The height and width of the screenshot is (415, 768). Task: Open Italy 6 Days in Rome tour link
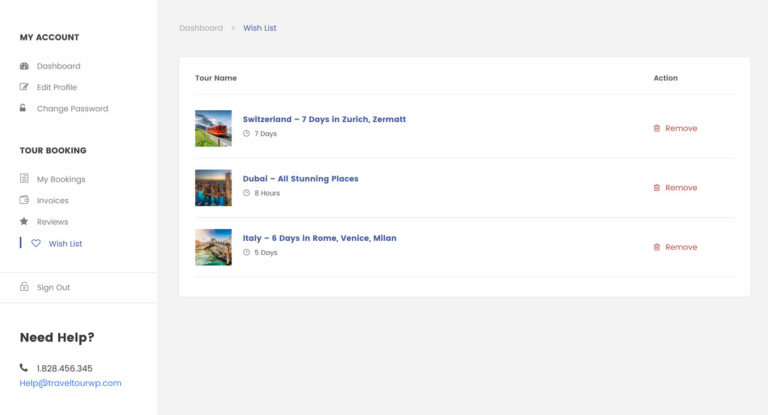(x=319, y=238)
